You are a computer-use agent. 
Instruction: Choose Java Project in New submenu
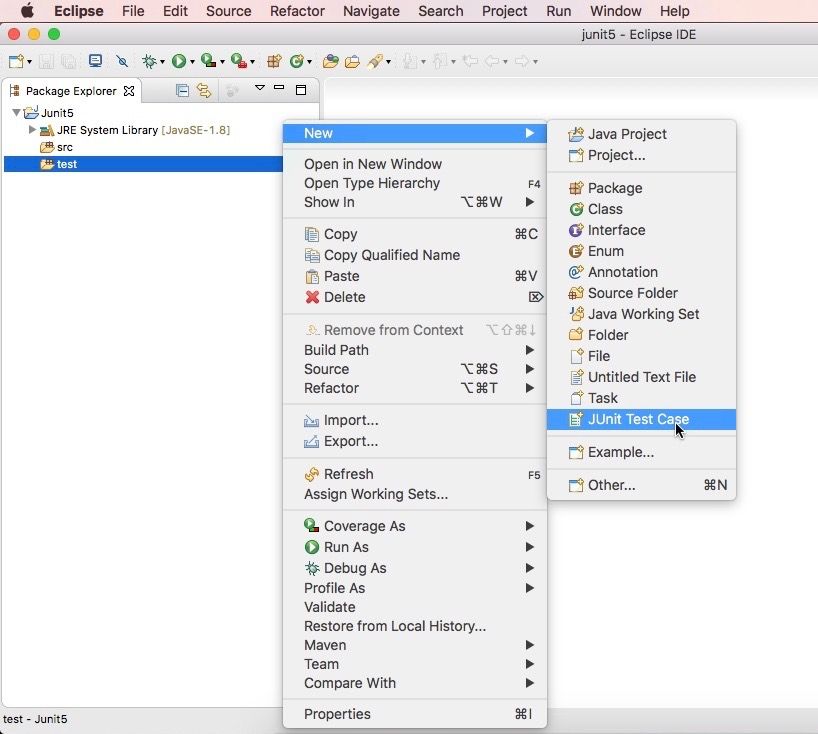point(641,134)
